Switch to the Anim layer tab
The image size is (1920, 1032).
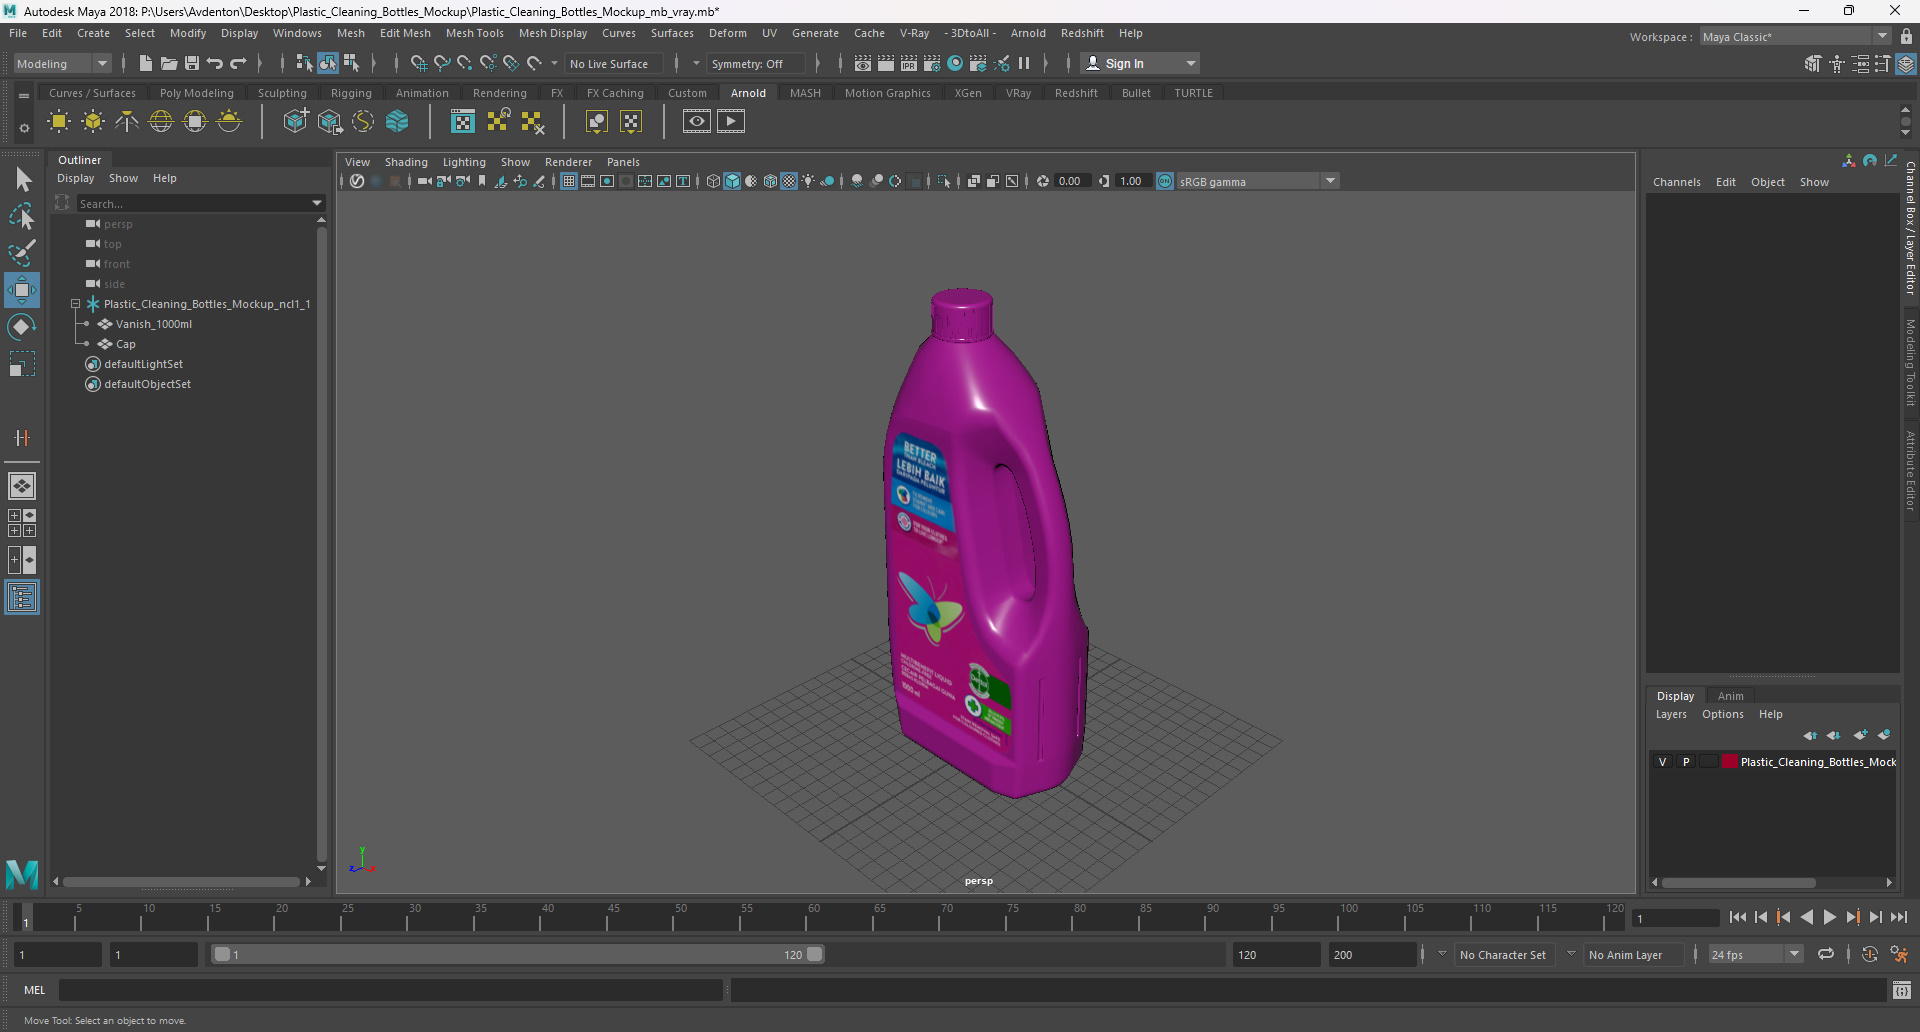coord(1730,696)
